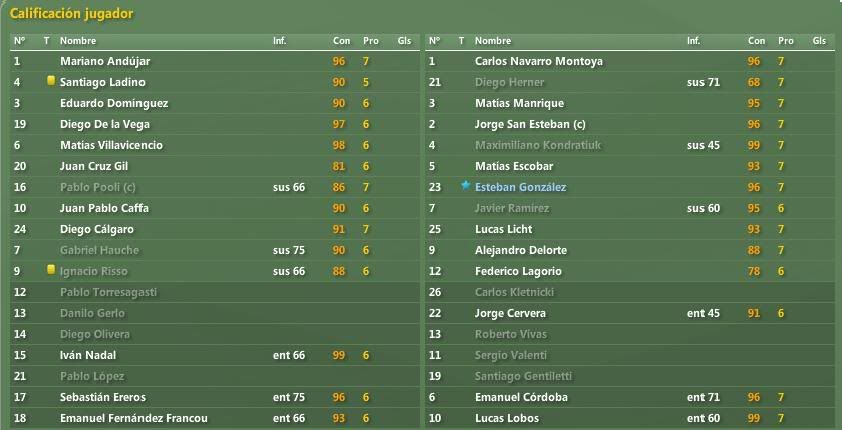Open Maximiliano Kondratiuk's player entry
Screen dimensions: 842x430
coord(538,145)
